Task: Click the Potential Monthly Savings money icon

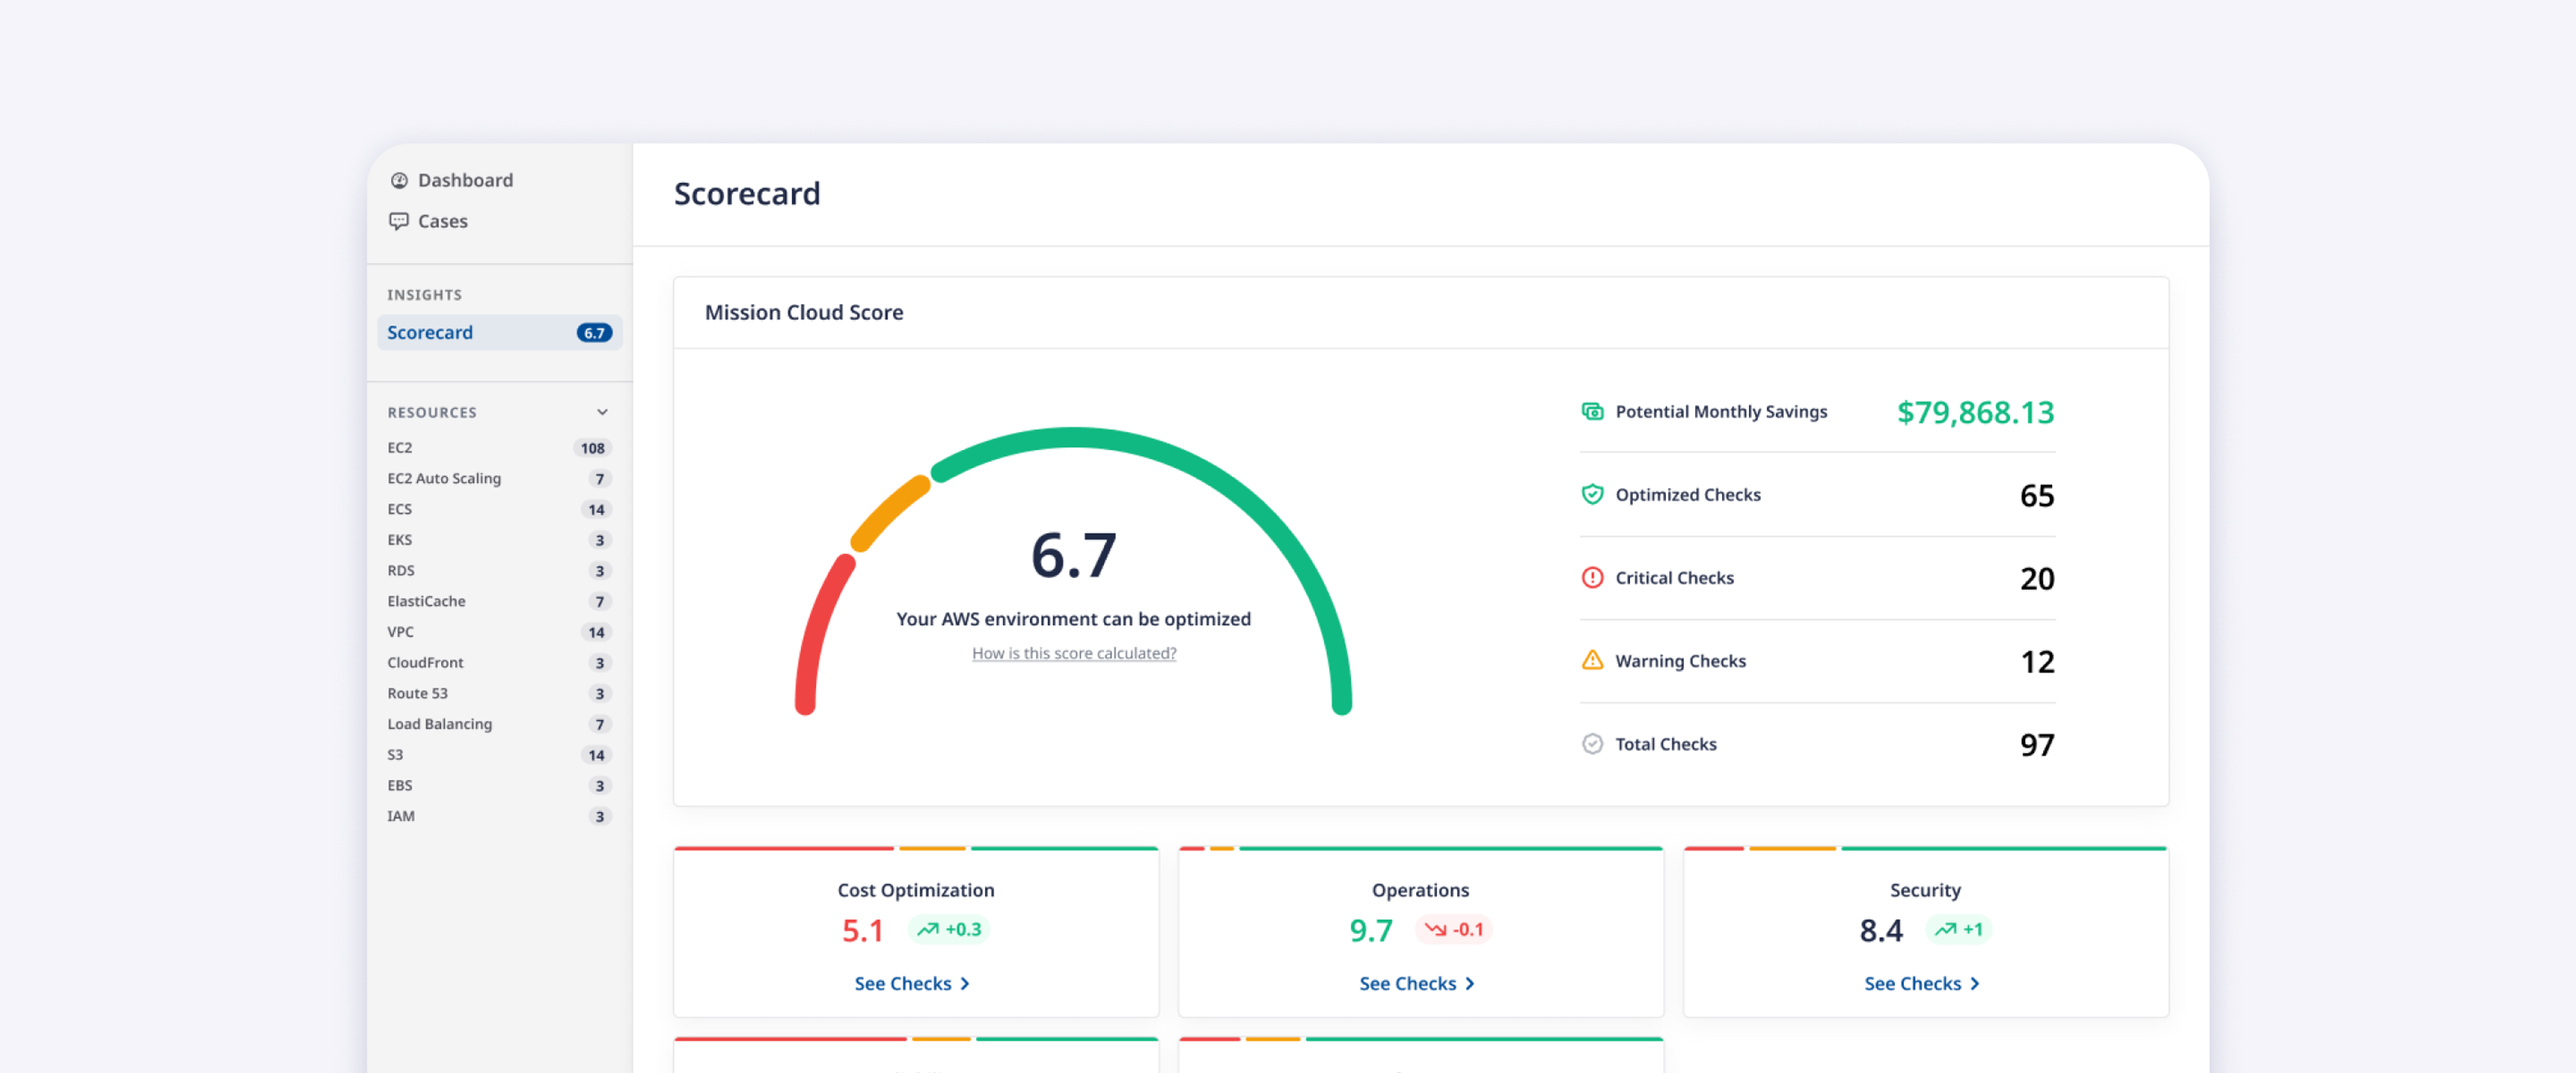Action: (1592, 411)
